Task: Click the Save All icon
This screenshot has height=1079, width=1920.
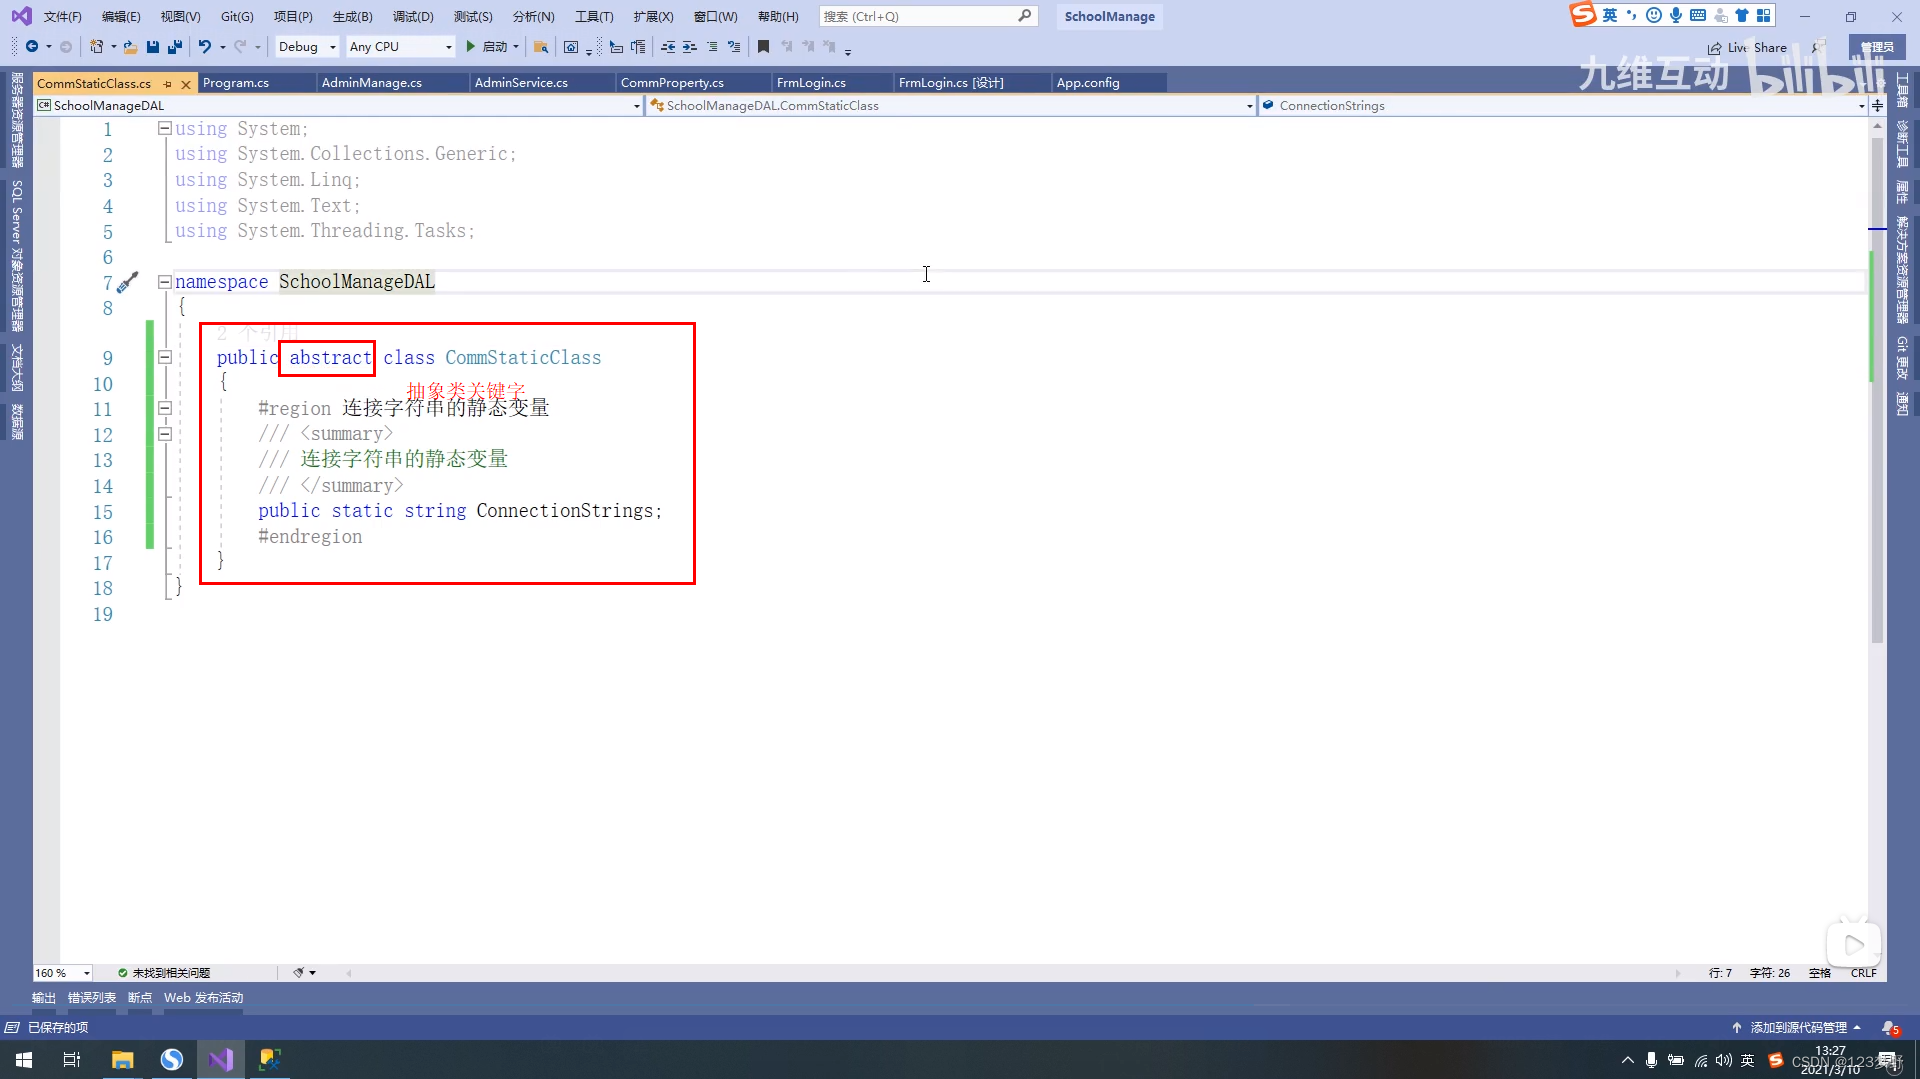Action: (175, 47)
